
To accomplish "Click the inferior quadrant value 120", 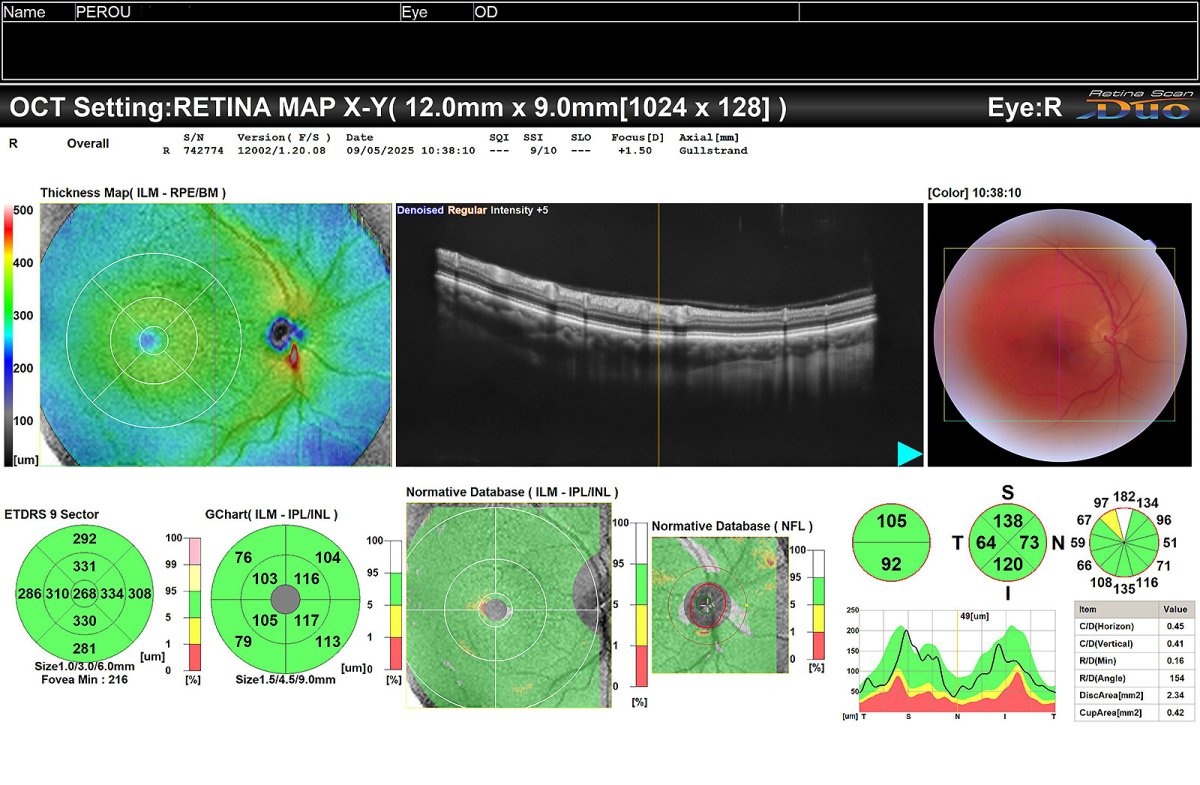I will click(x=1009, y=564).
